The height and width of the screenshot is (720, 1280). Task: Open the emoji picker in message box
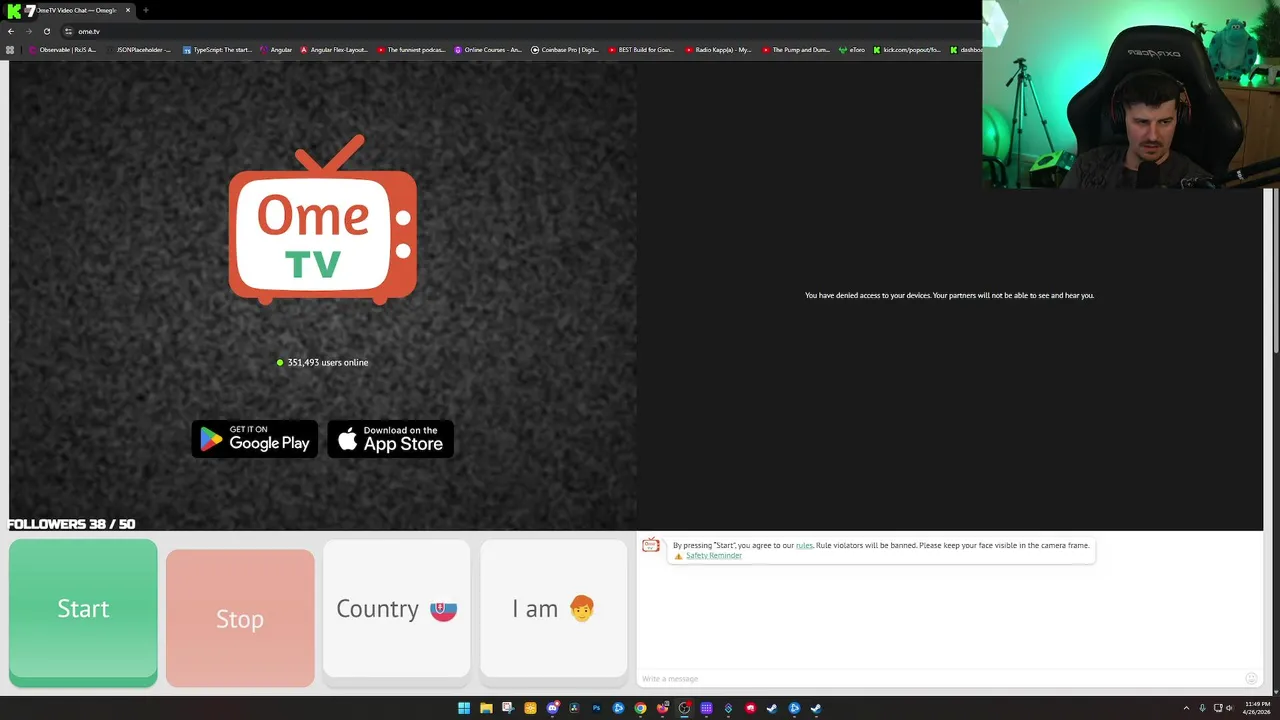click(1251, 679)
